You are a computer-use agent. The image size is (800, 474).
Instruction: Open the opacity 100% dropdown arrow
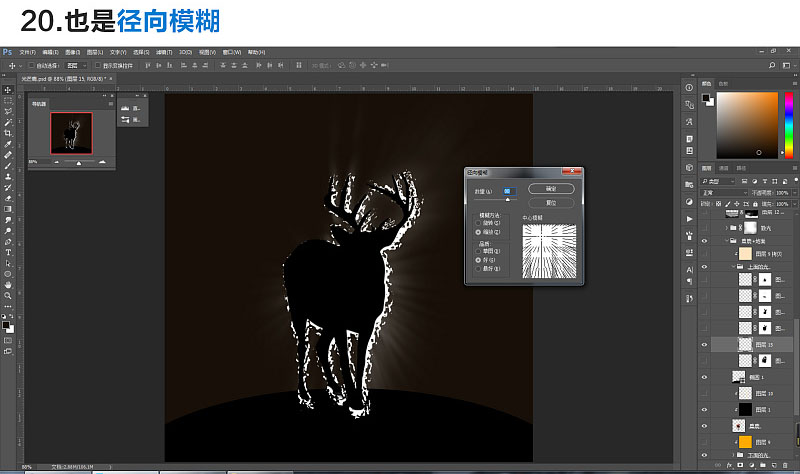(795, 193)
